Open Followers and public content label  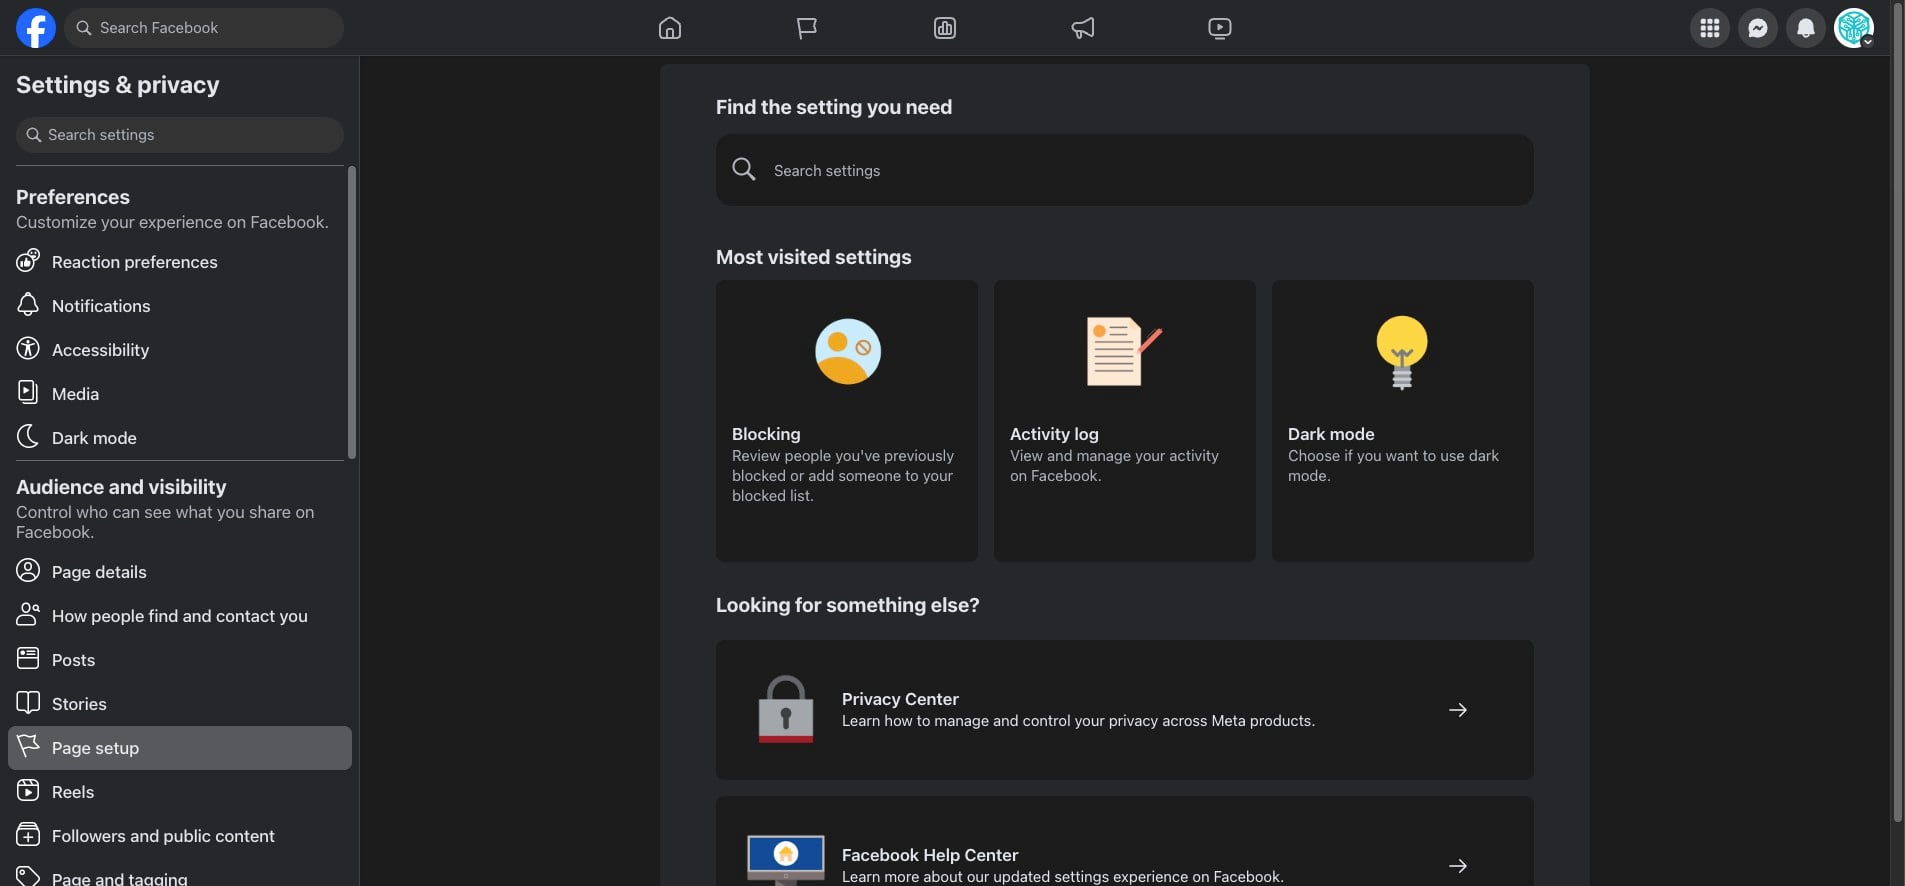(163, 836)
